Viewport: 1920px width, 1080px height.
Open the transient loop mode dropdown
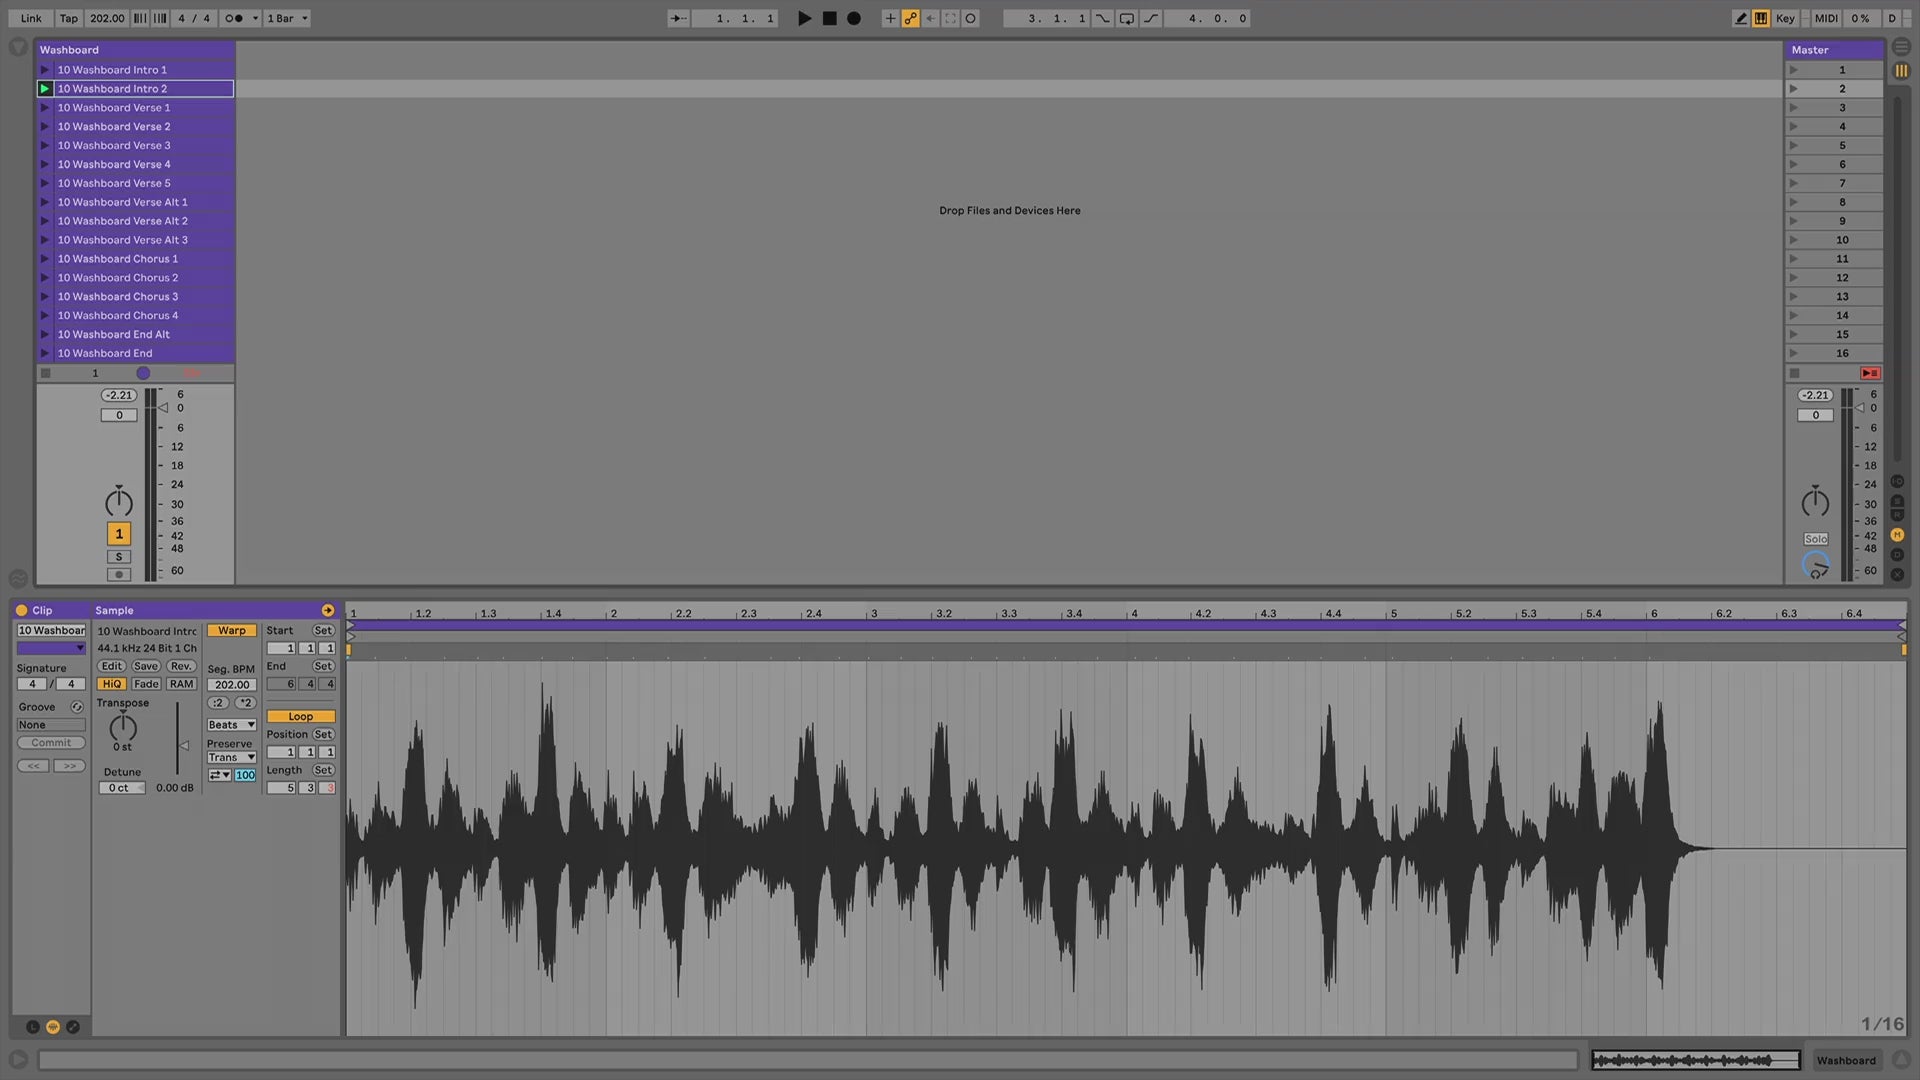[x=219, y=776]
